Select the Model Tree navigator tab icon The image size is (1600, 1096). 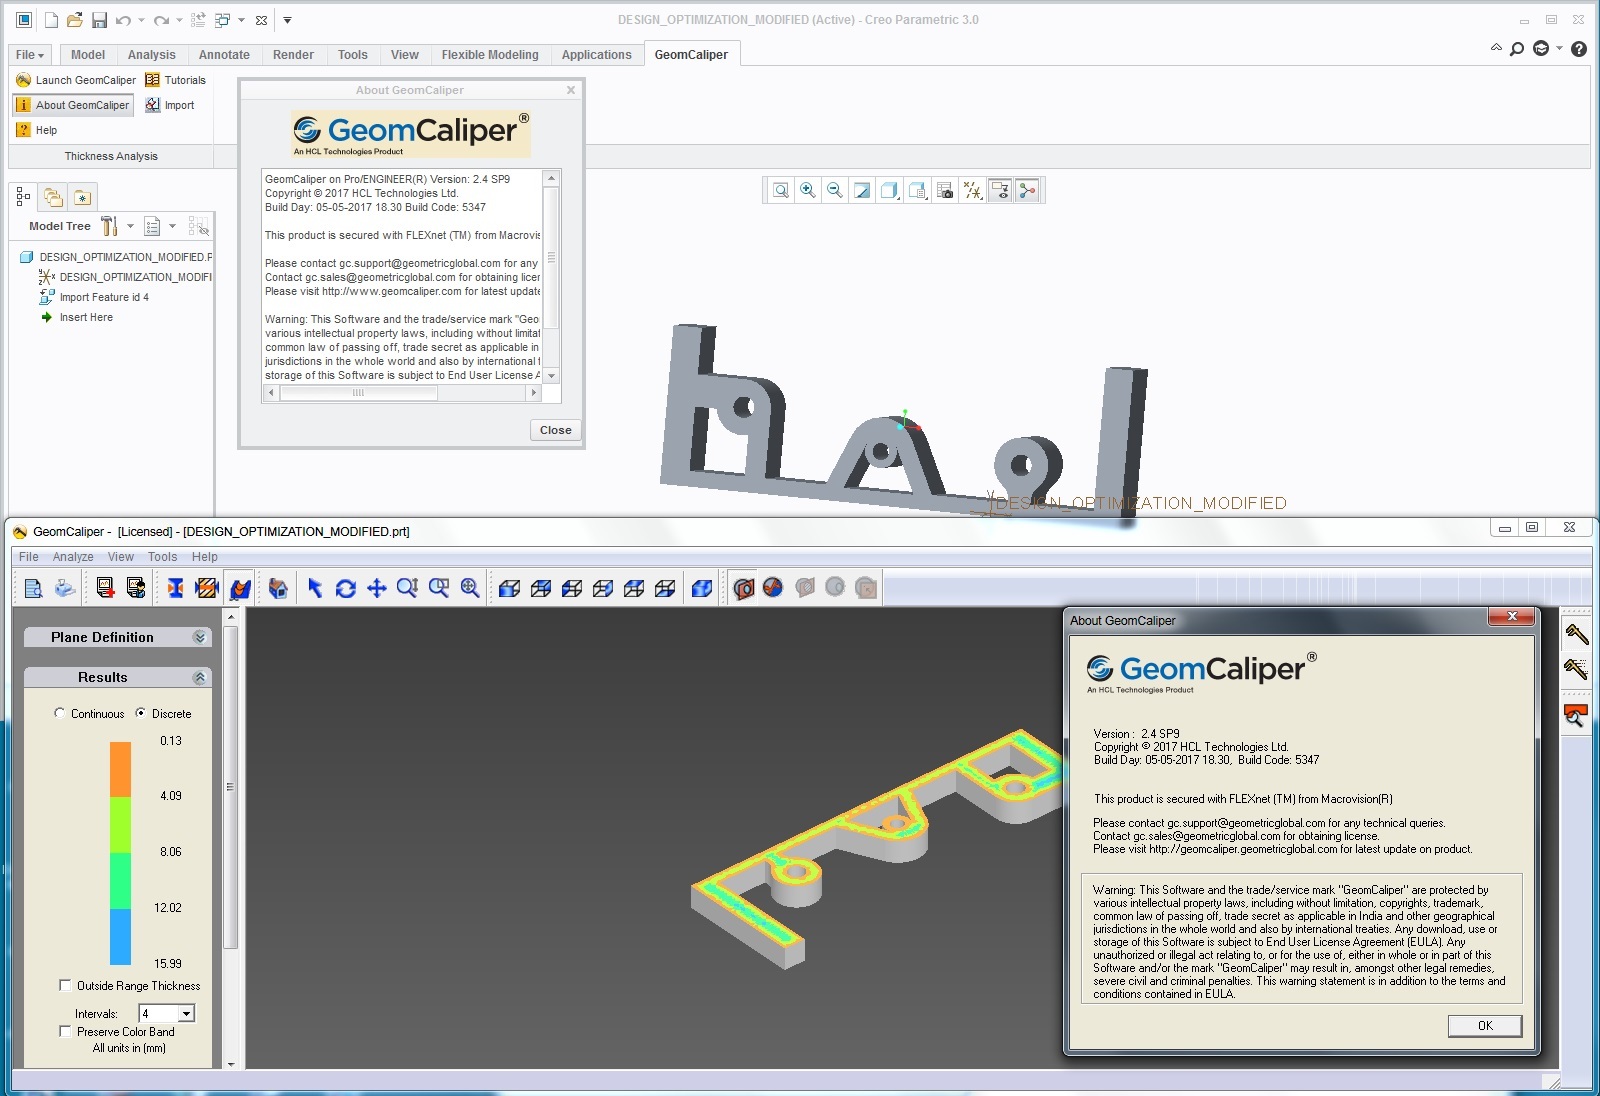23,197
